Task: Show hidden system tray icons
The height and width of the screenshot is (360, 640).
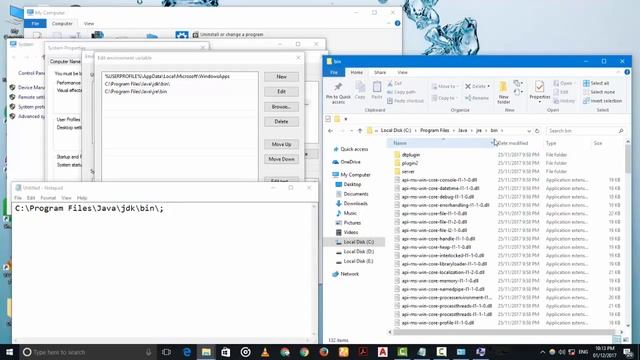Action: tap(542, 352)
